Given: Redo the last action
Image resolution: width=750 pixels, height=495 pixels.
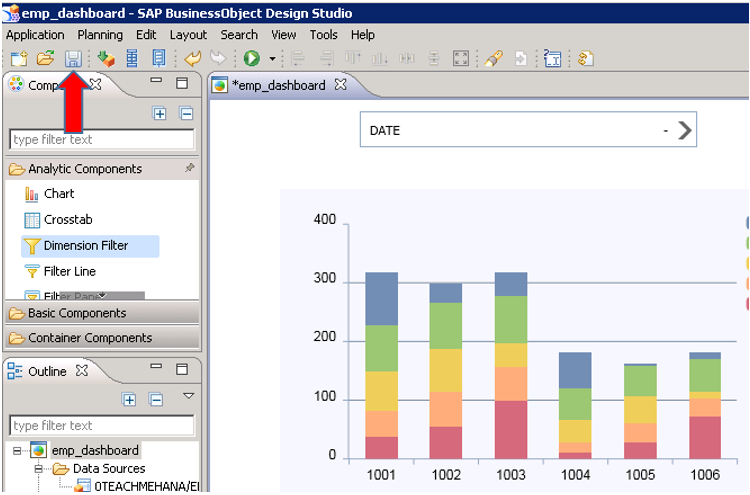Looking at the screenshot, I should [218, 58].
